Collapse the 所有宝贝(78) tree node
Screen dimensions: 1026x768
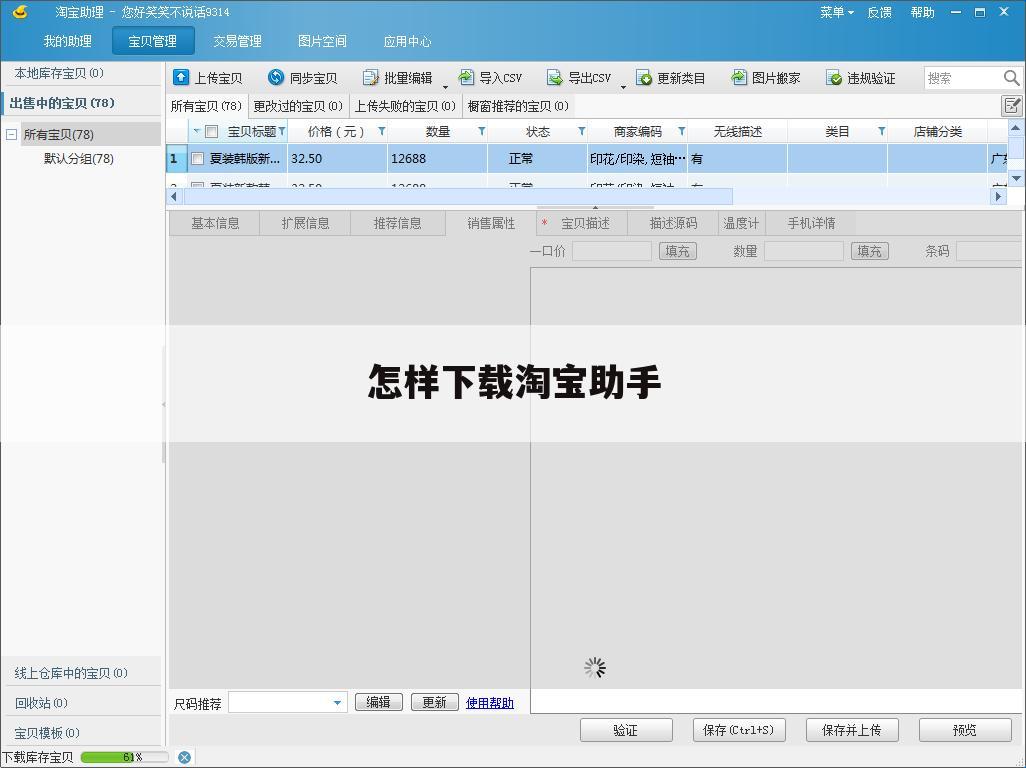coord(11,134)
